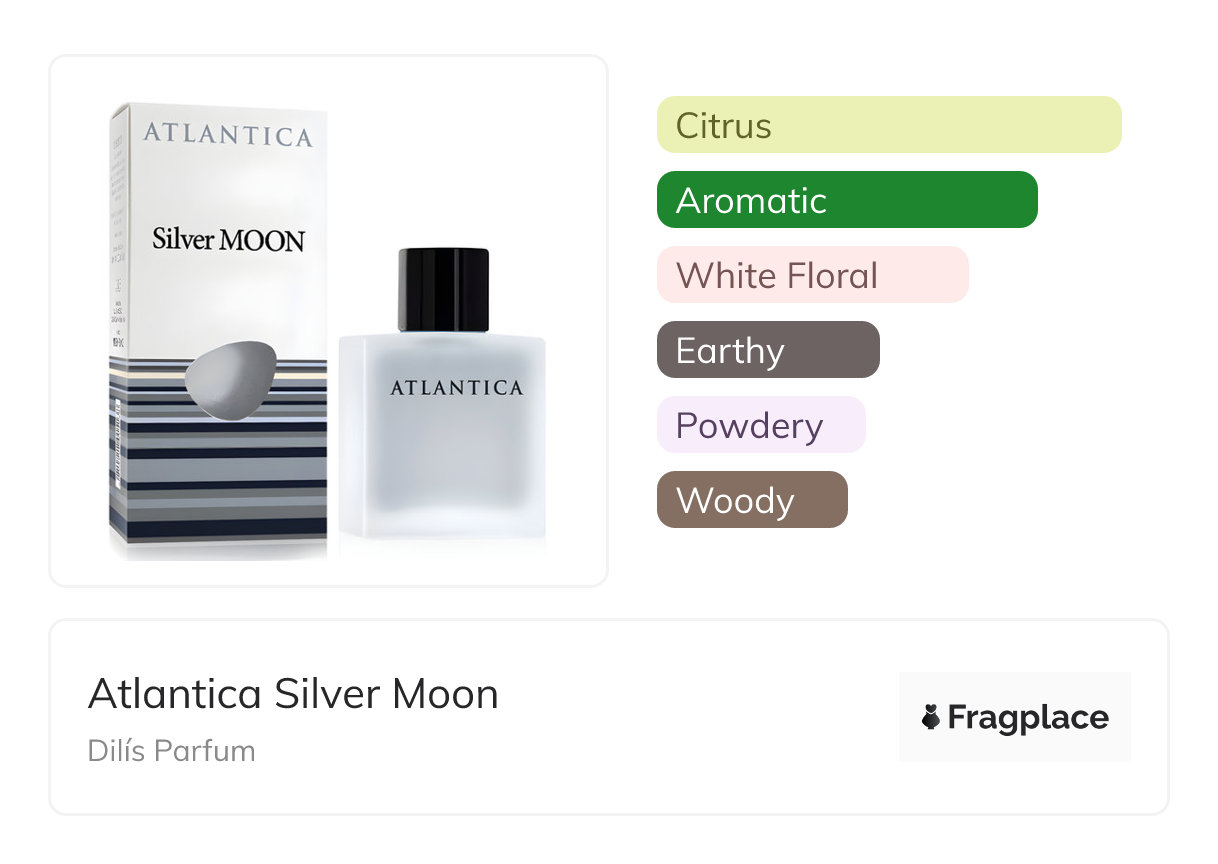Screen dimensions: 1218x864
Task: Click the White Floral accord bar
Action: coord(812,275)
